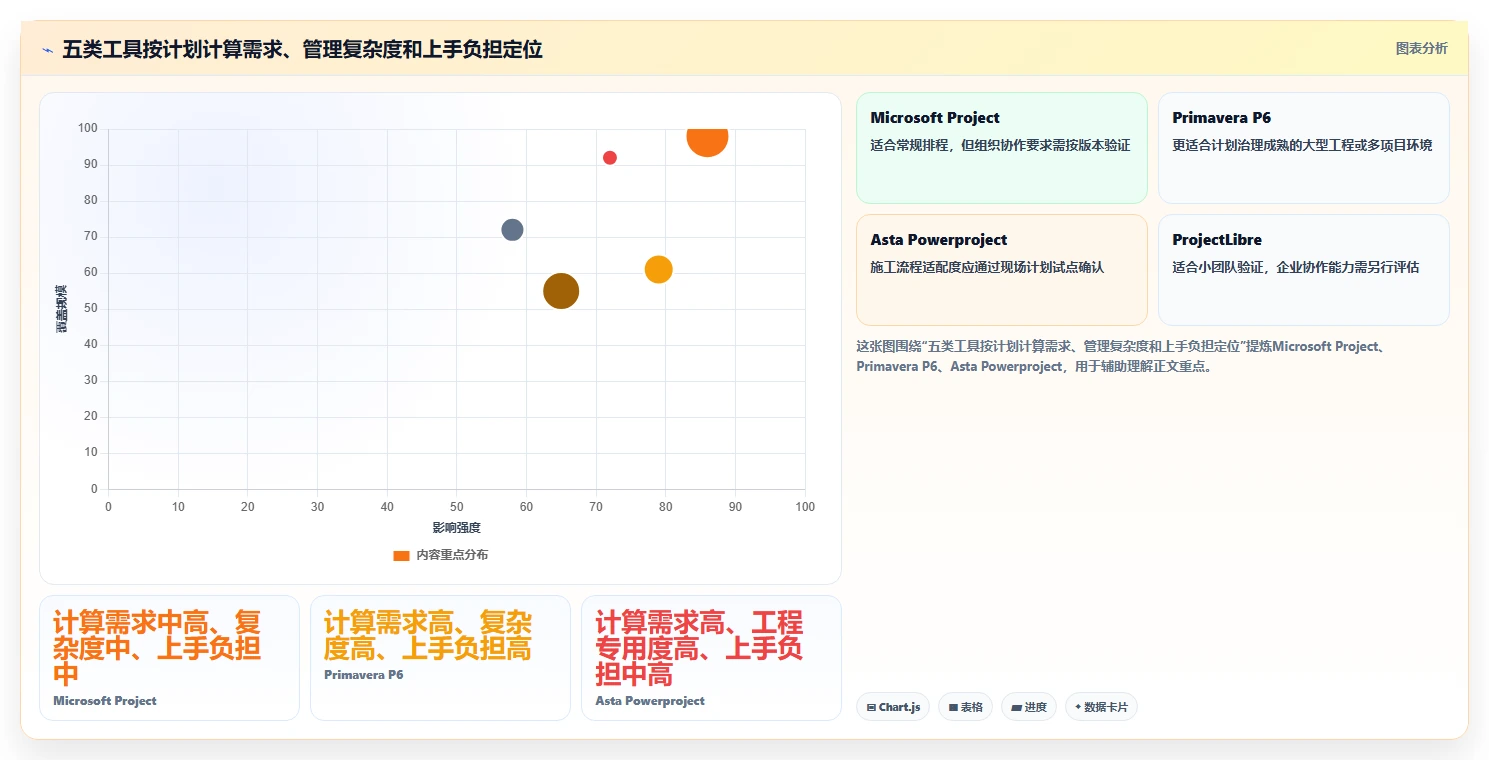The image size is (1489, 760).
Task: Click the main title 五类工具按计划计算需求
Action: (x=302, y=49)
